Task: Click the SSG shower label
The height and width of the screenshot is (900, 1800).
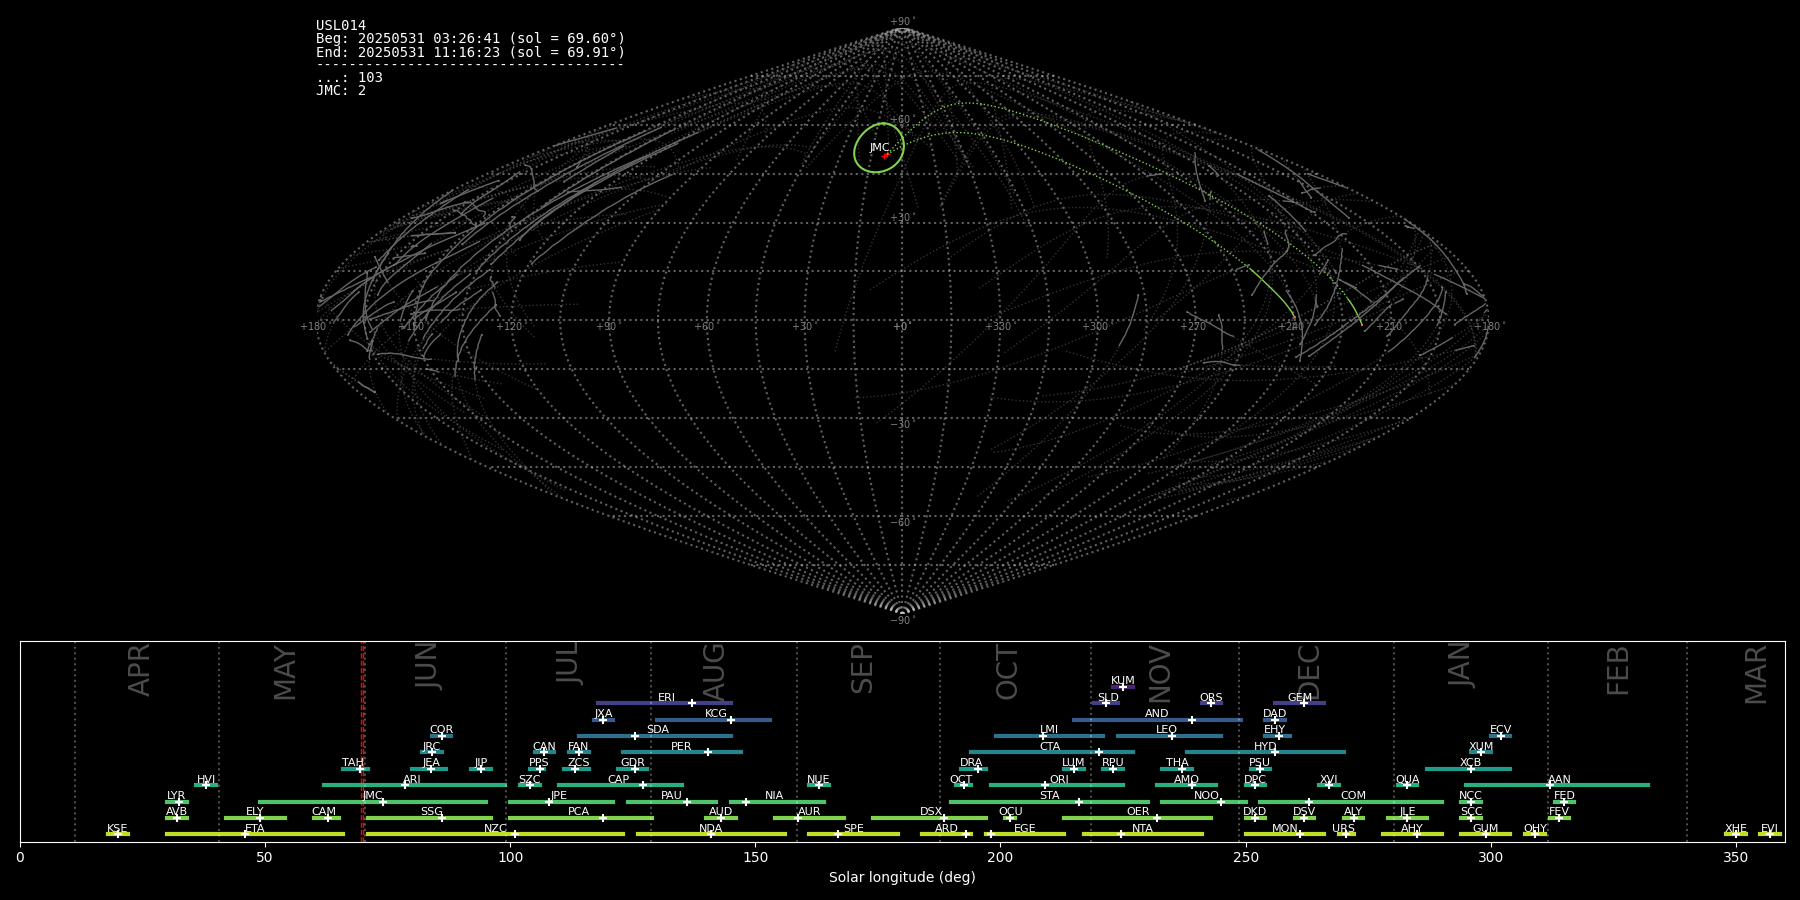Action: pos(431,812)
